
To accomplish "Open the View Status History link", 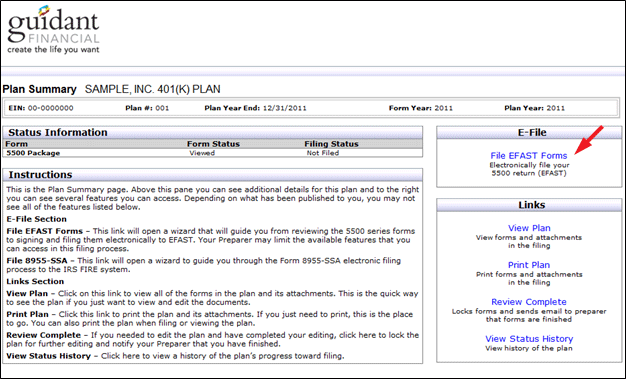I will coord(529,339).
